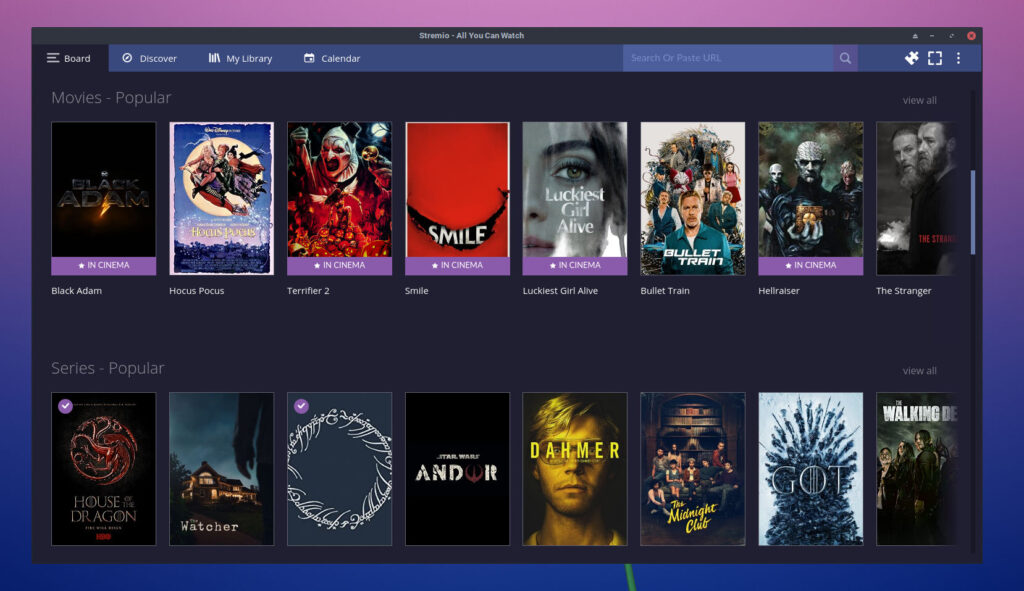Choose the Smile movie poster
Image resolution: width=1024 pixels, height=591 pixels.
[x=457, y=198]
